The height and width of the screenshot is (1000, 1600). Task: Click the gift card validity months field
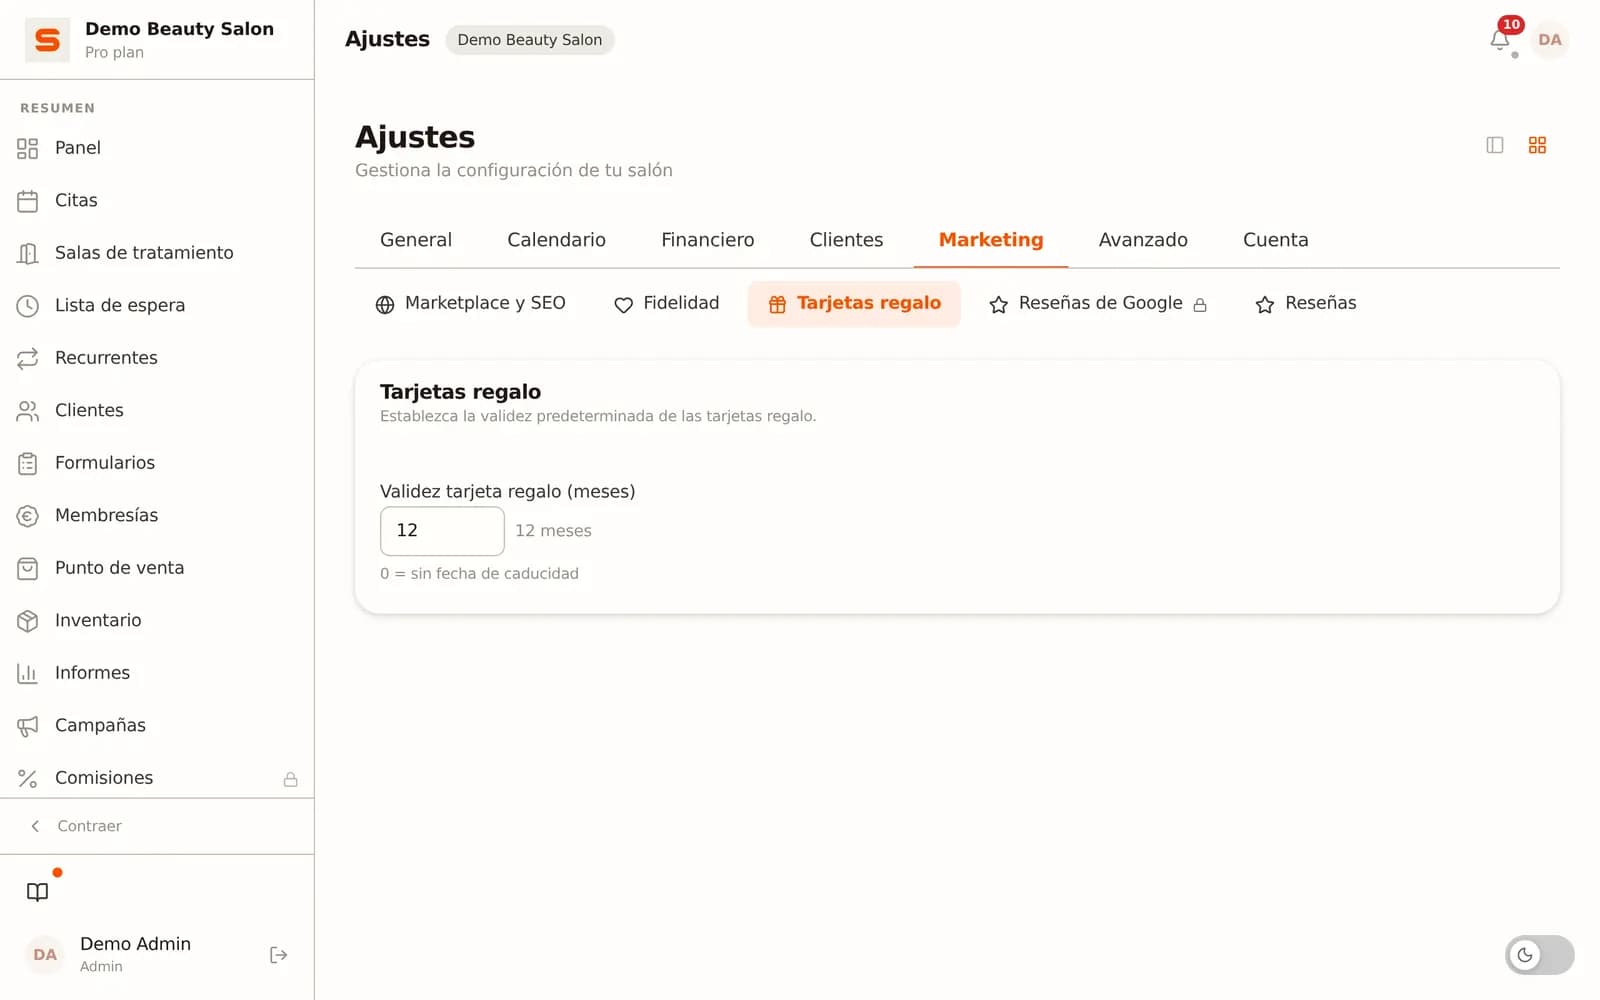[x=442, y=531]
